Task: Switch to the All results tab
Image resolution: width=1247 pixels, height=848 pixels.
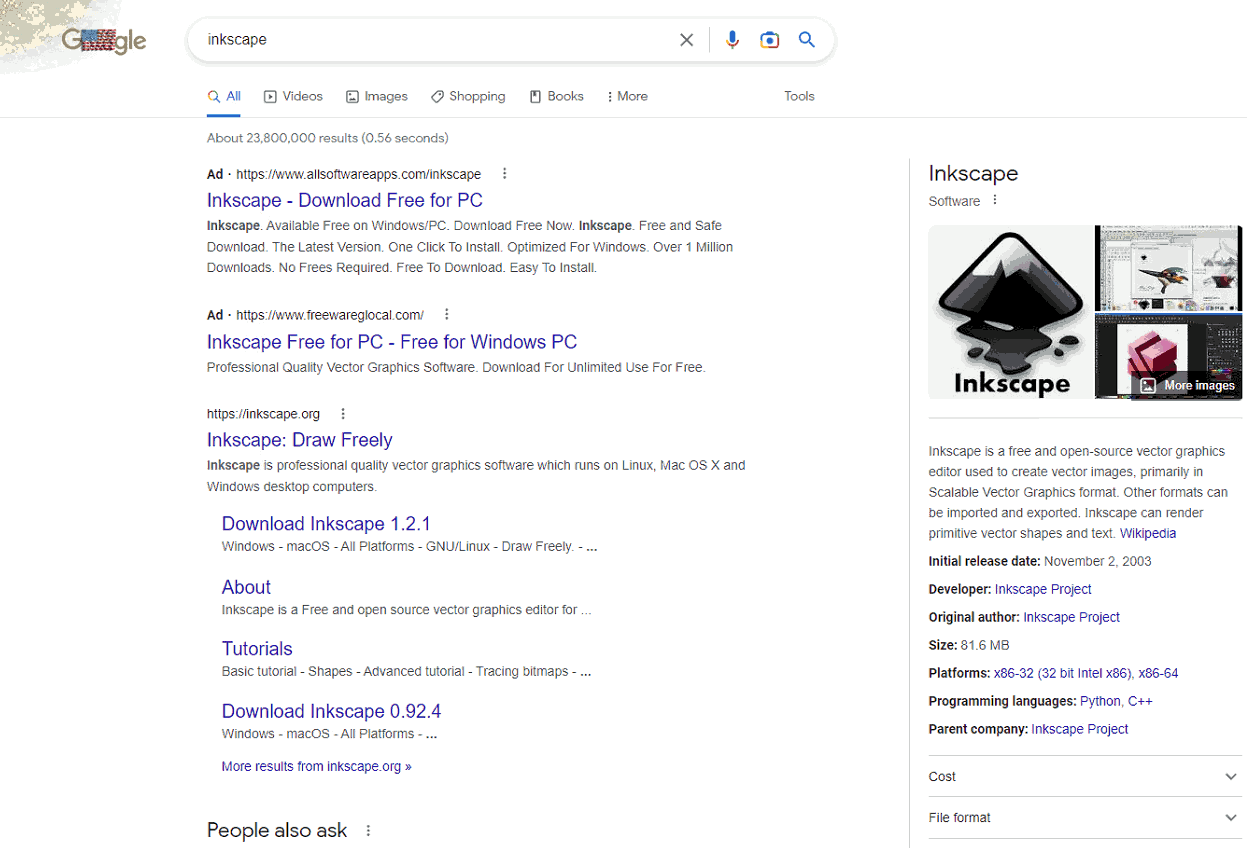Action: [x=224, y=96]
